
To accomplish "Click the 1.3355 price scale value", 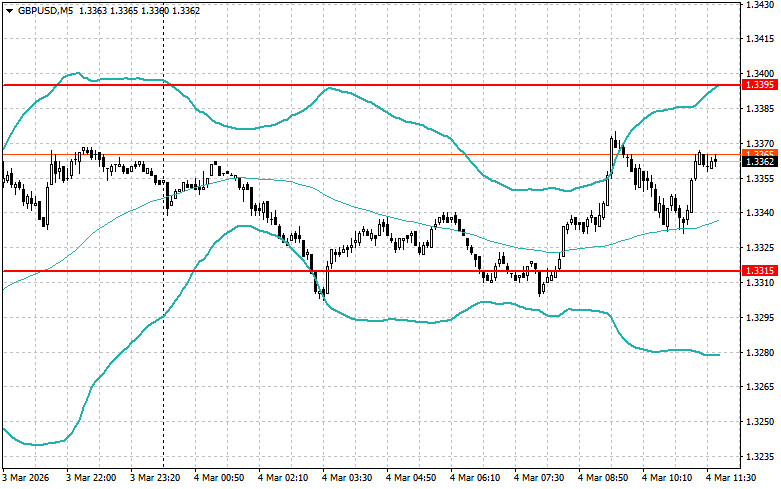I will point(760,178).
